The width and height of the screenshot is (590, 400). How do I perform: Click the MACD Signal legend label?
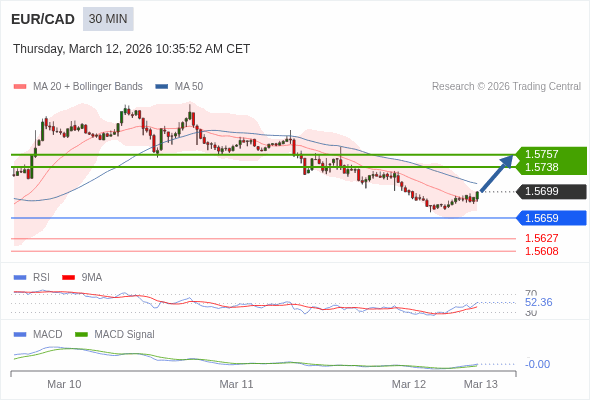coord(124,335)
